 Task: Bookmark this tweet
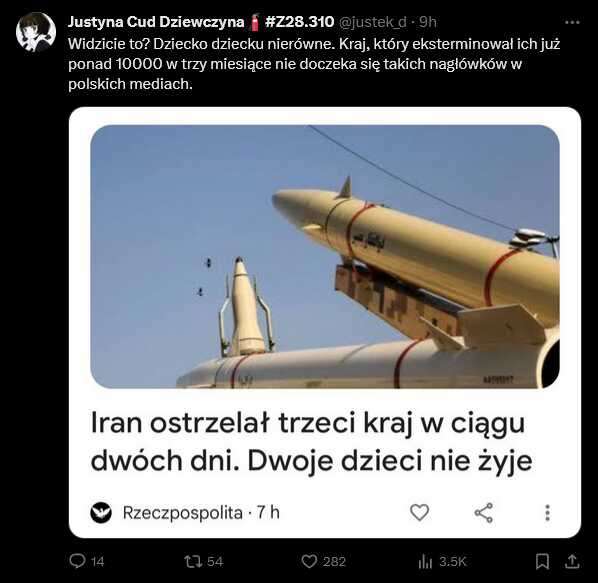pos(542,561)
